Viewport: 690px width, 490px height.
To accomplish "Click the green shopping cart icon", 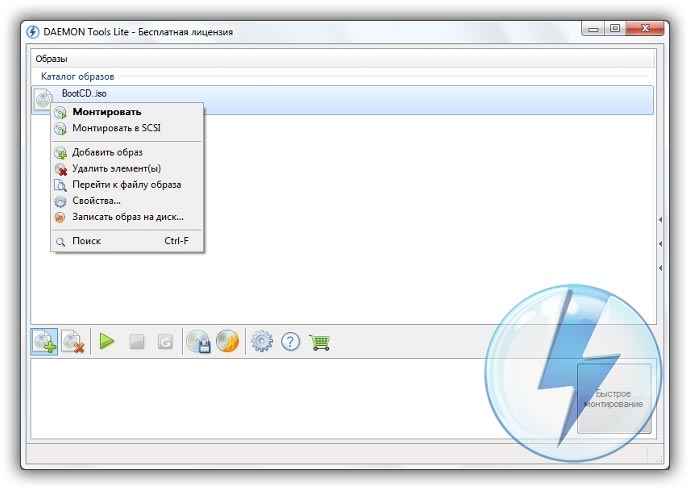I will coord(320,342).
